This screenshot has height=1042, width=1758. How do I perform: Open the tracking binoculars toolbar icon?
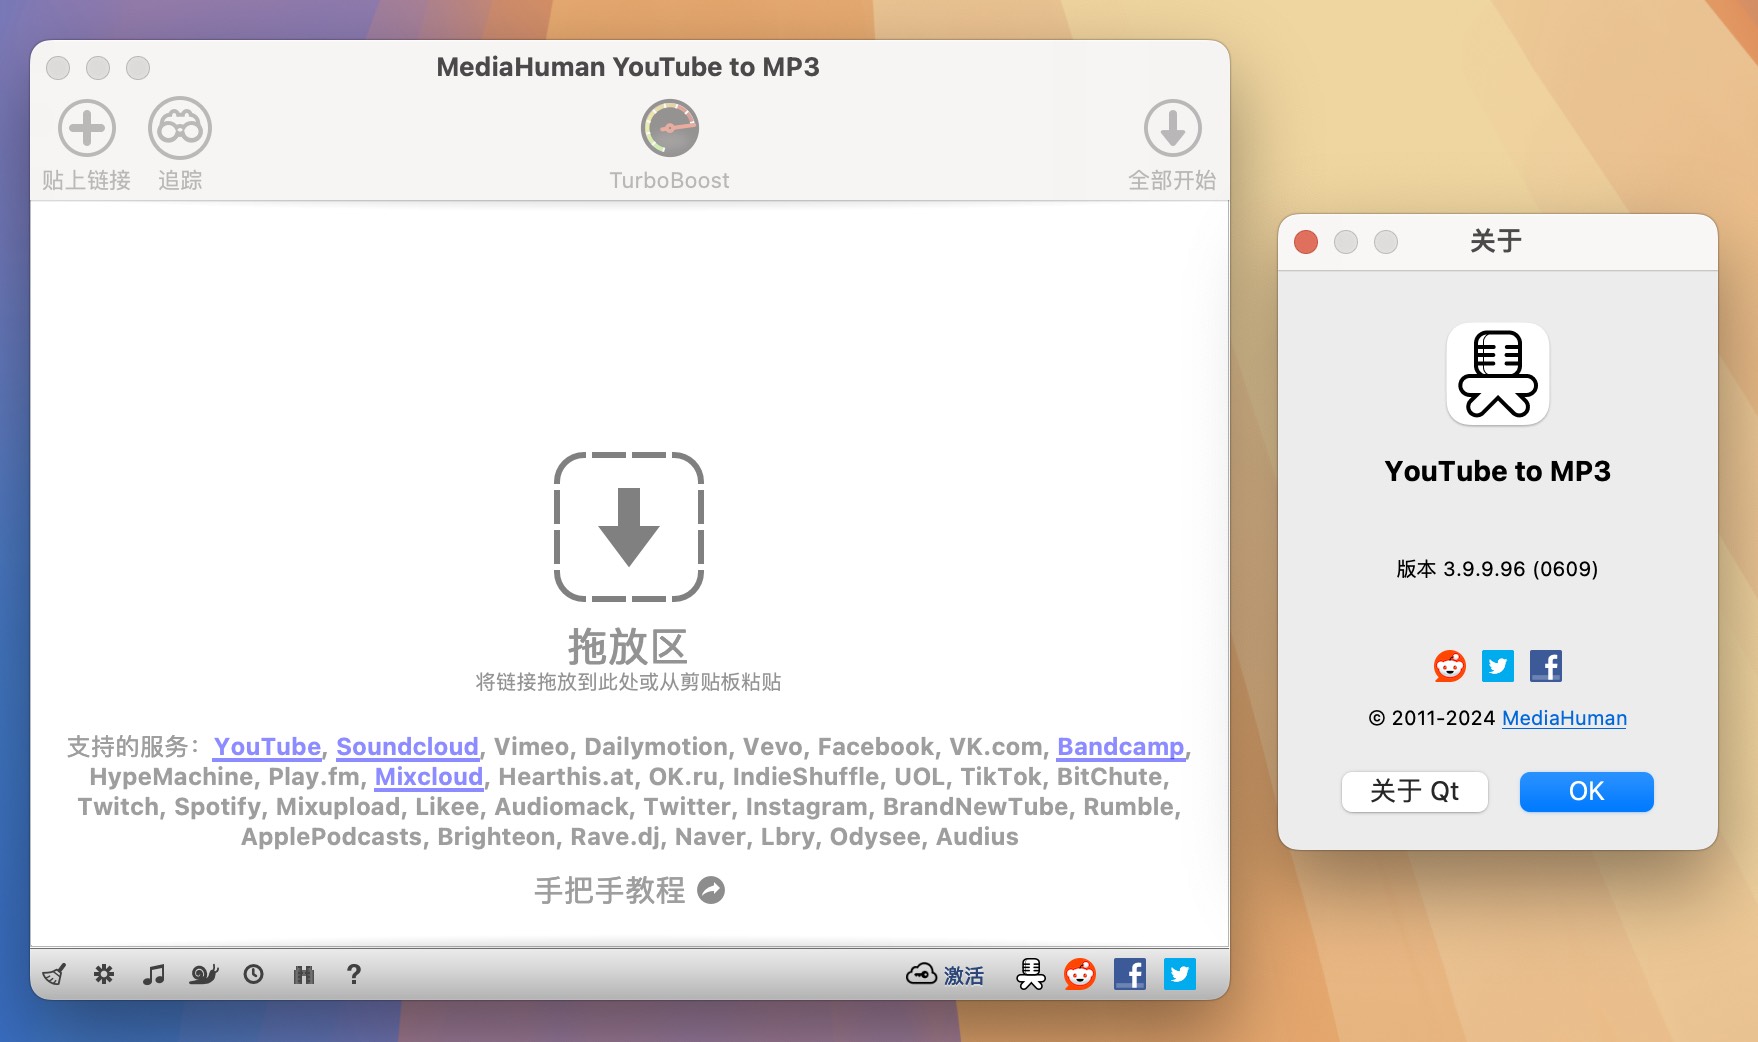[x=180, y=128]
